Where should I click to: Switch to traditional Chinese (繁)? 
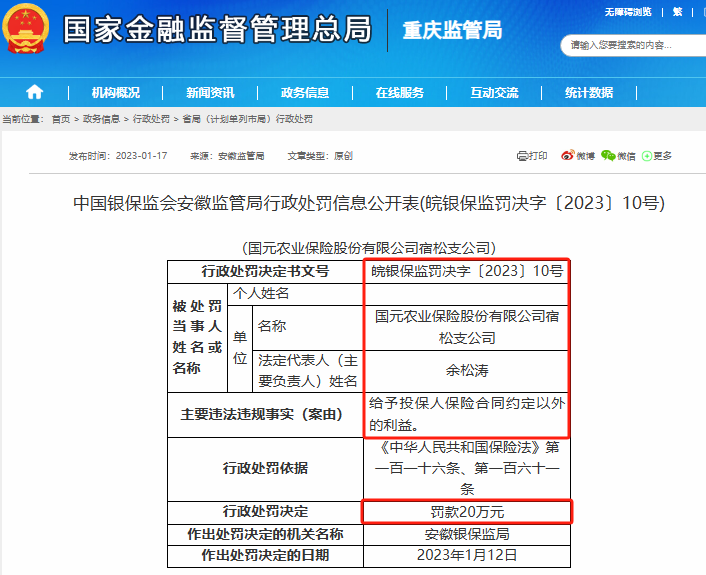tap(677, 12)
